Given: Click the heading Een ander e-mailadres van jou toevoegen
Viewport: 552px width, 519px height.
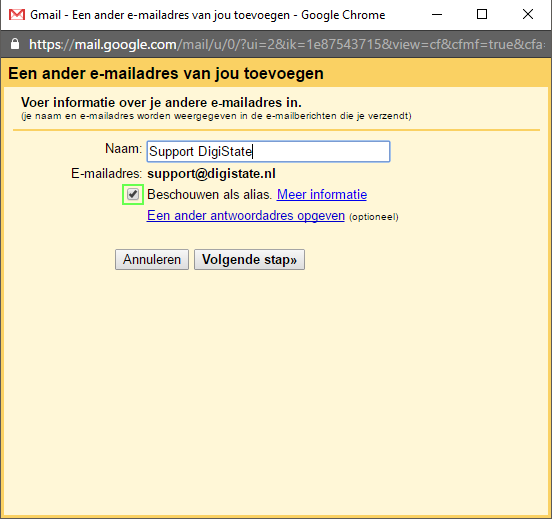Looking at the screenshot, I should [166, 74].
